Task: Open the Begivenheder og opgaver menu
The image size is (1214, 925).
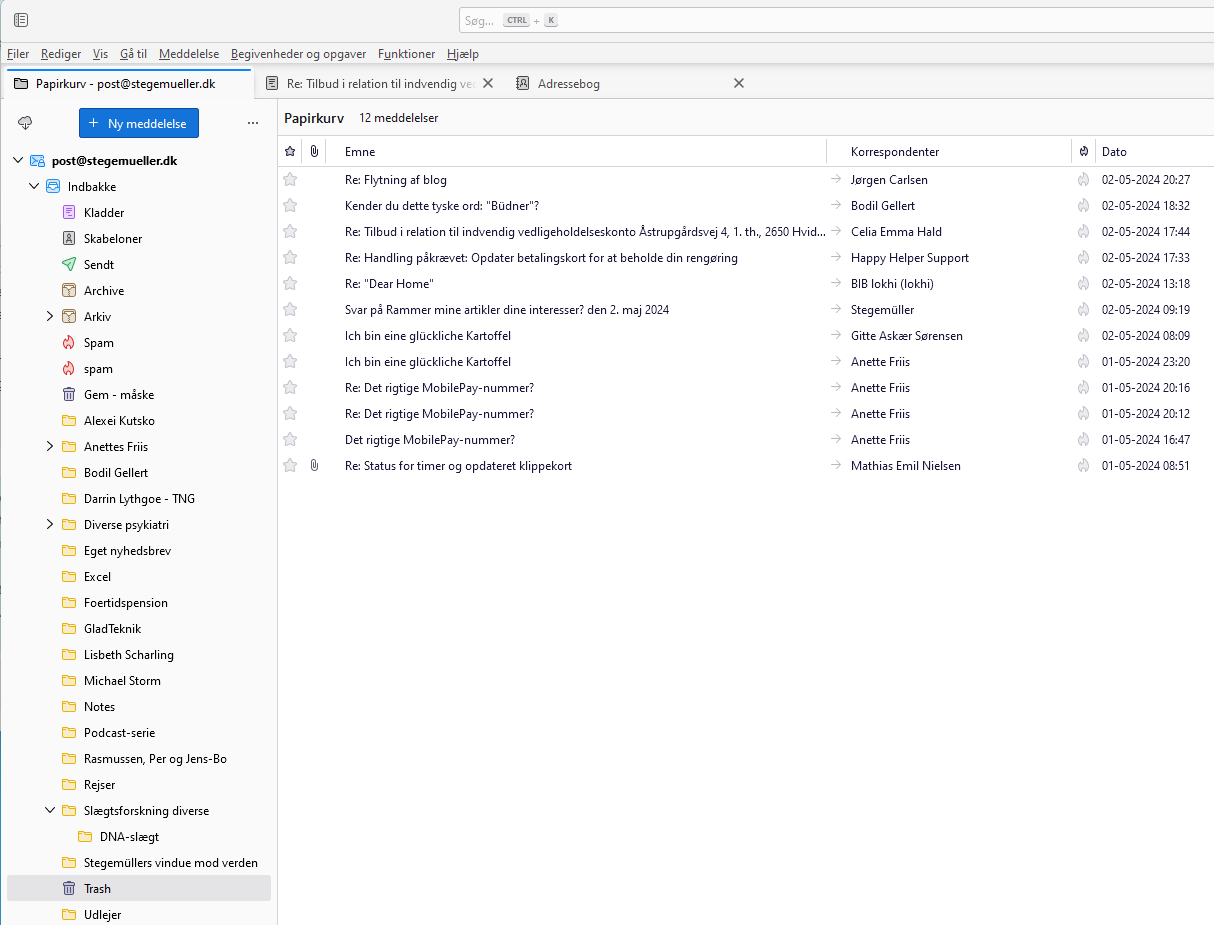Action: click(298, 54)
